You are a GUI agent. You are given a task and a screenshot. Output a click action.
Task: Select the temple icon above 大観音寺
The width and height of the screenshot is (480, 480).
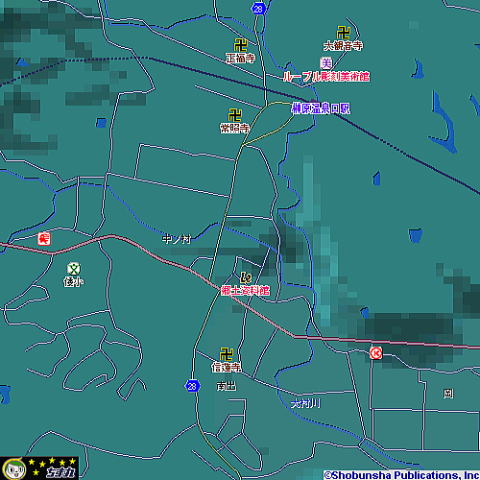pos(343,32)
